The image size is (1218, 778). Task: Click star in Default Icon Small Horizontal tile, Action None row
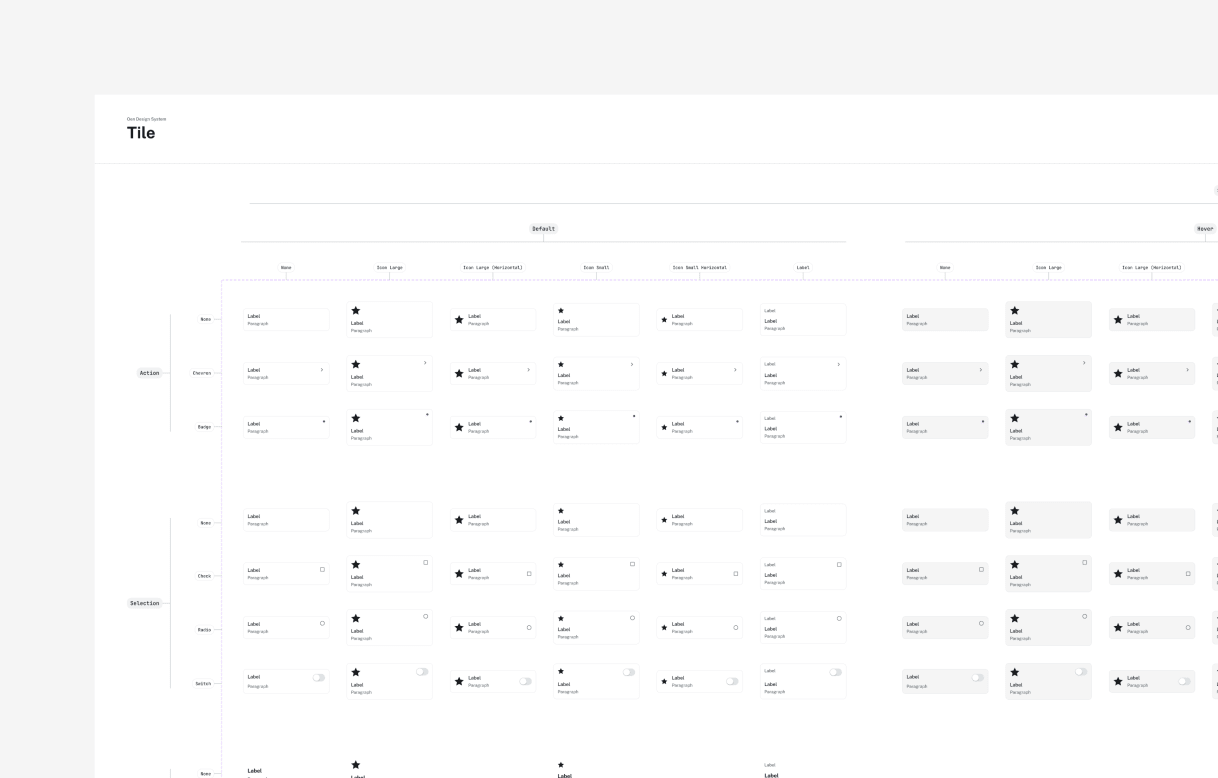(664, 320)
